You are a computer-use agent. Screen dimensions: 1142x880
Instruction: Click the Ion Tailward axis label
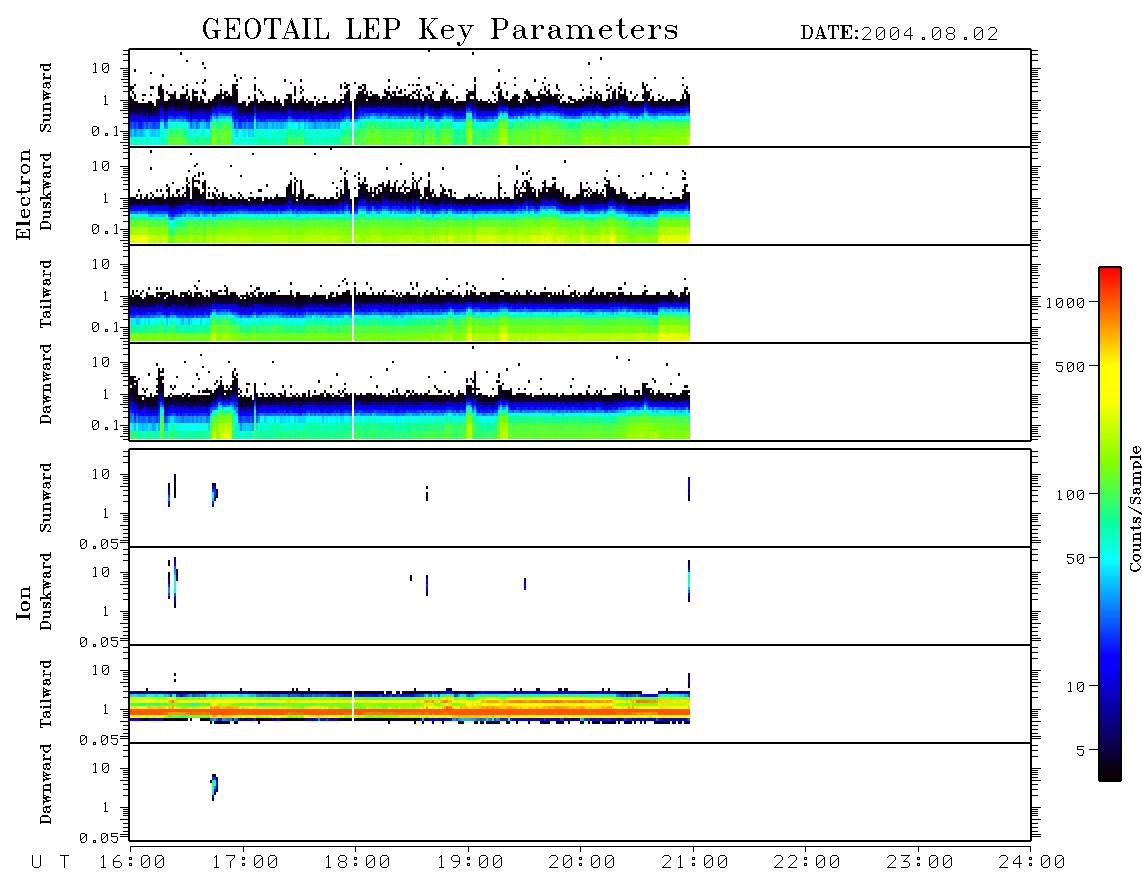pyautogui.click(x=46, y=694)
